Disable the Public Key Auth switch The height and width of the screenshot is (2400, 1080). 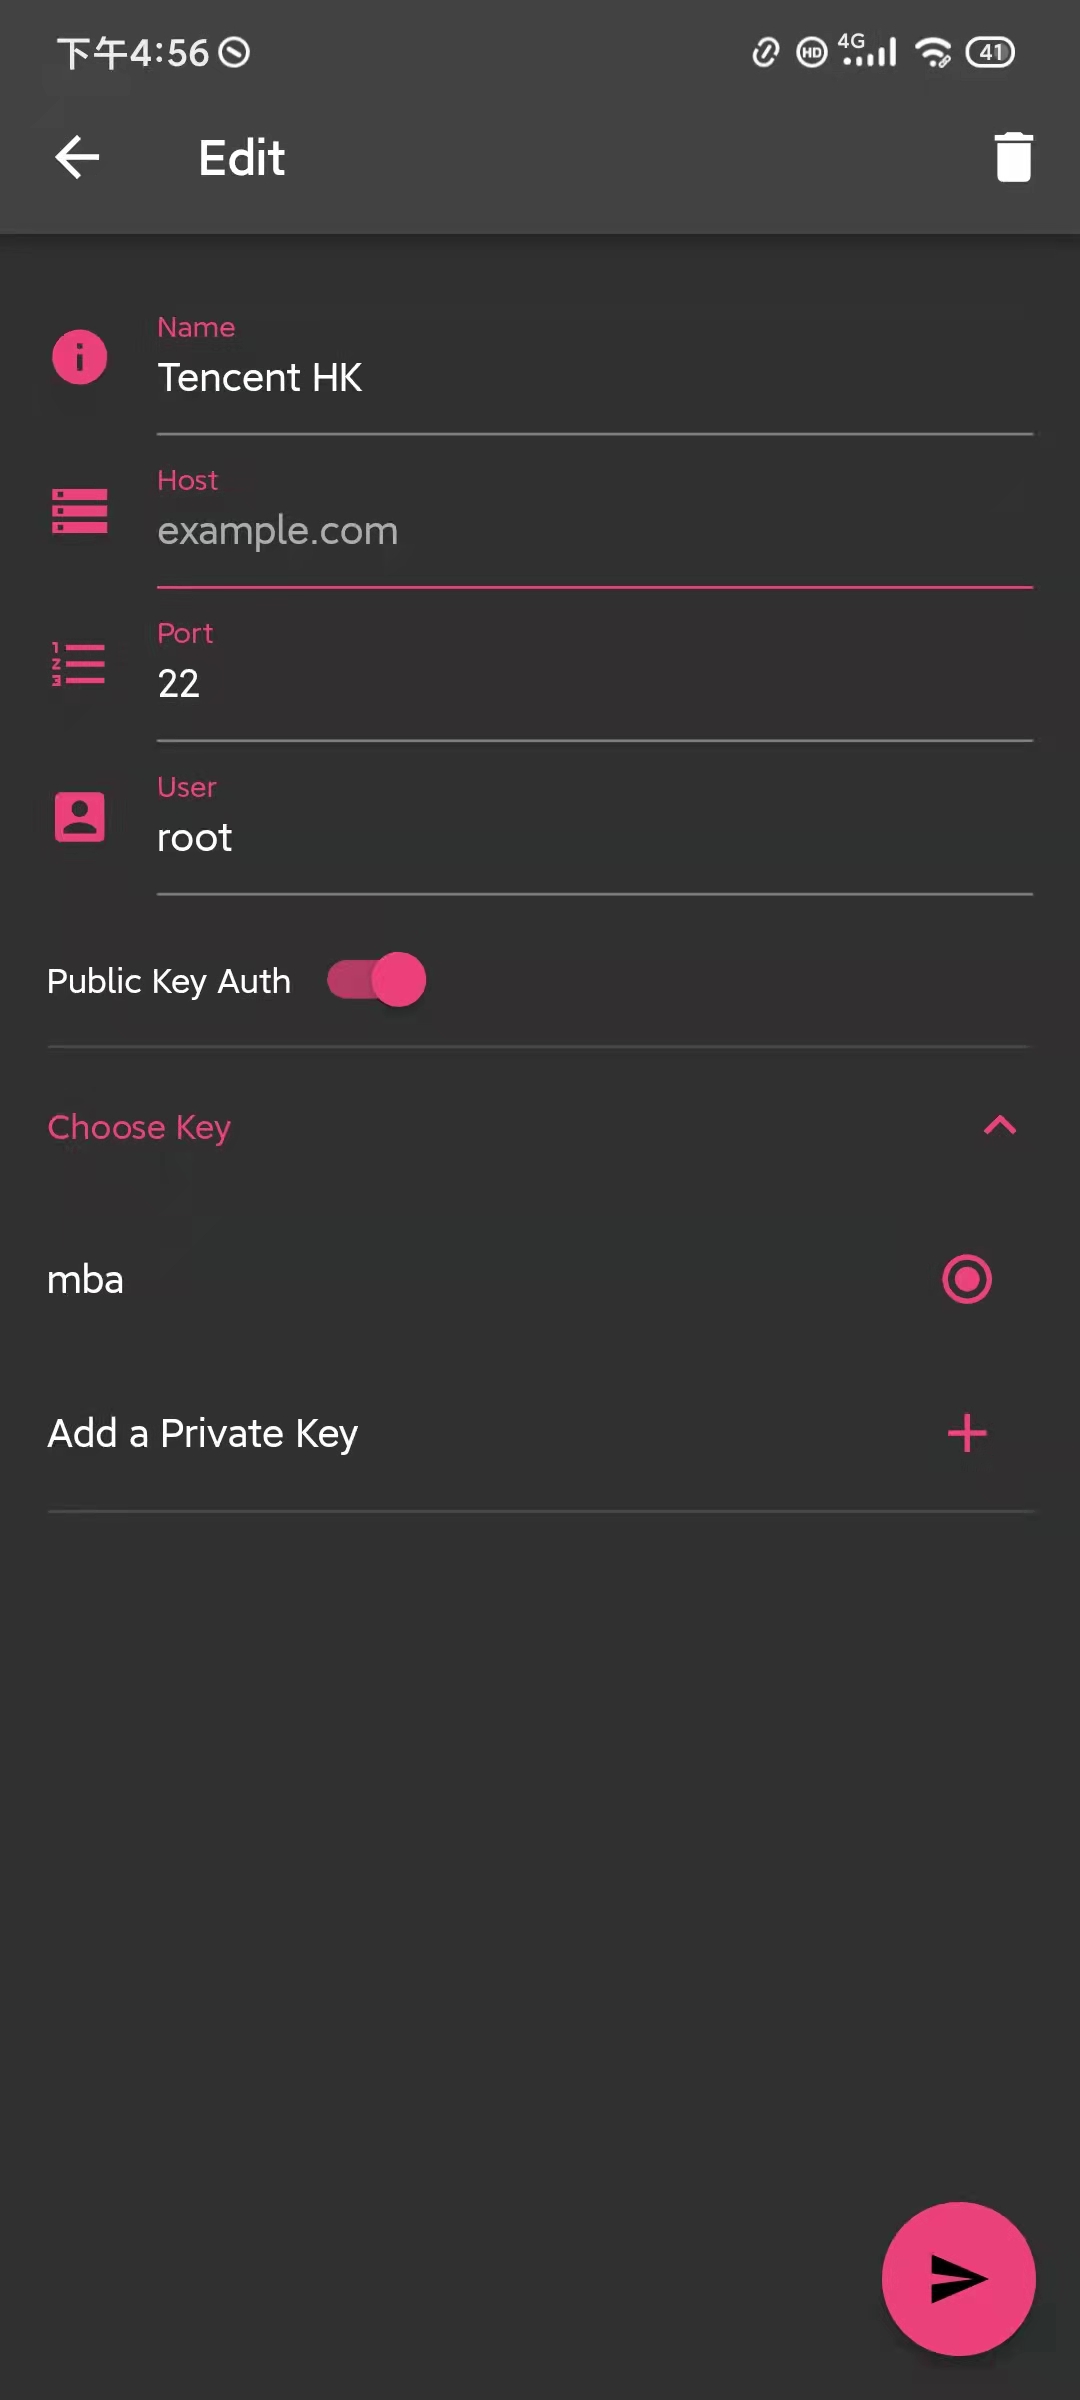point(377,980)
